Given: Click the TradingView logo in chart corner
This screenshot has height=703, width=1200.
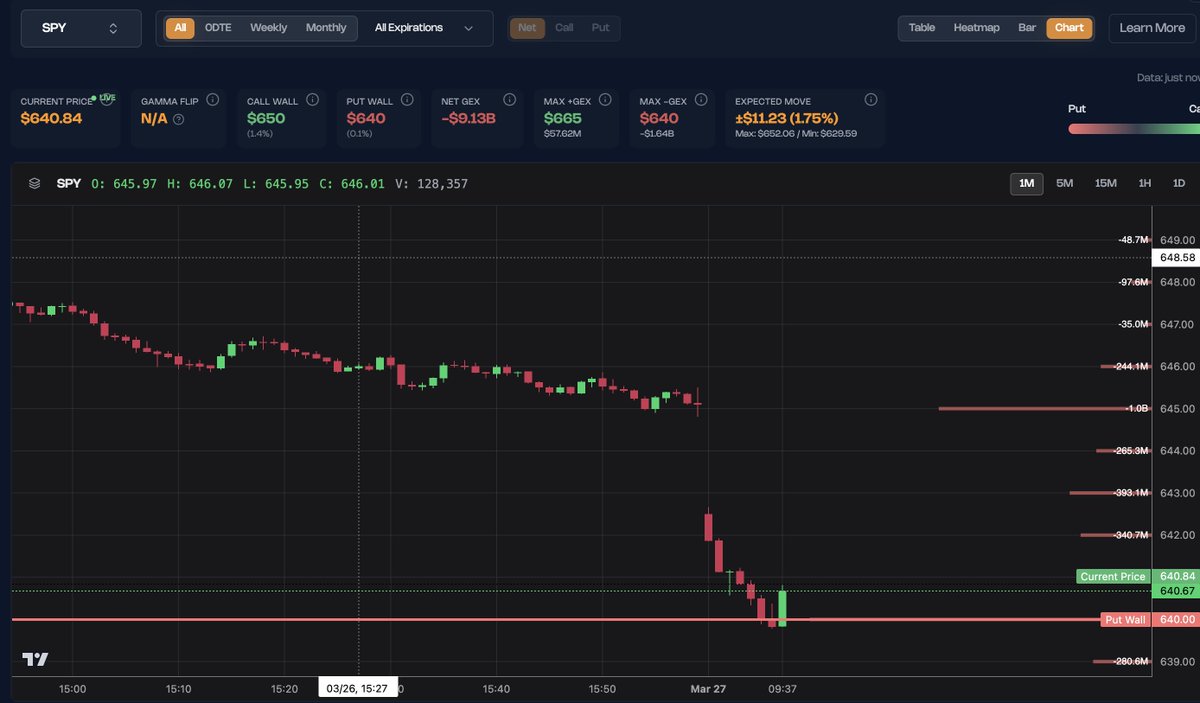Looking at the screenshot, I should coord(36,659).
